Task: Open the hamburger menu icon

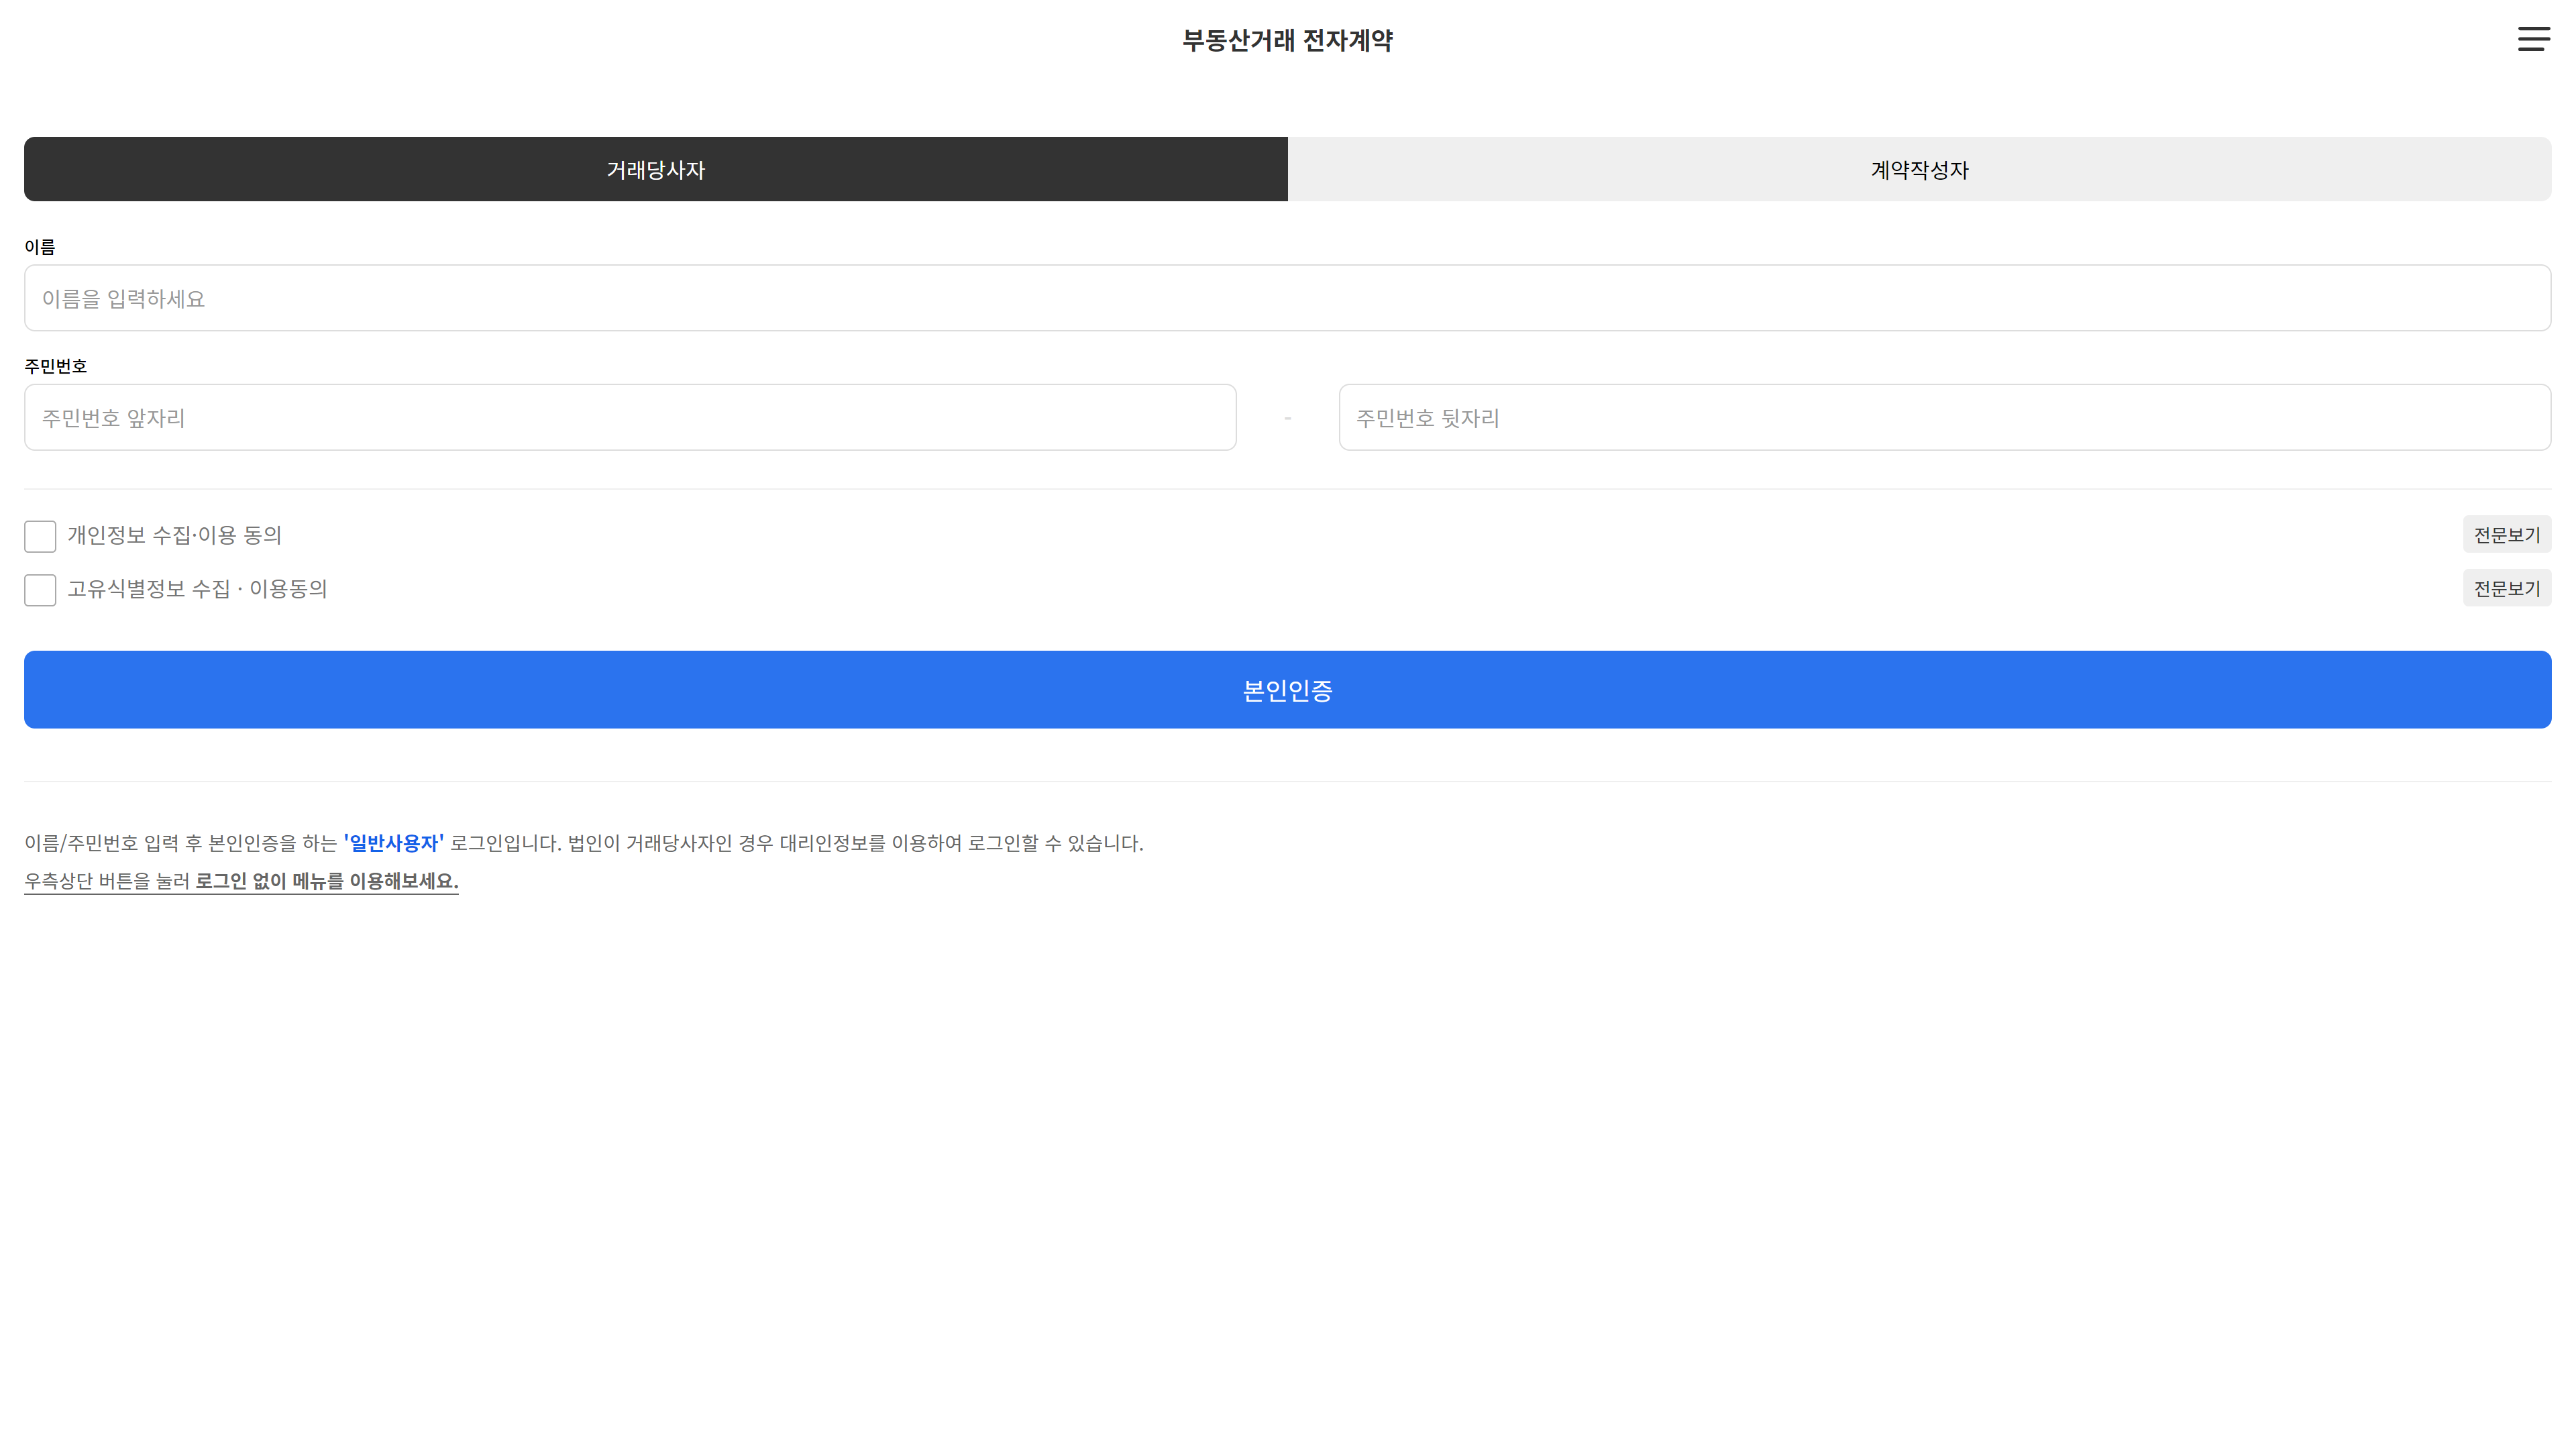Action: [2533, 39]
